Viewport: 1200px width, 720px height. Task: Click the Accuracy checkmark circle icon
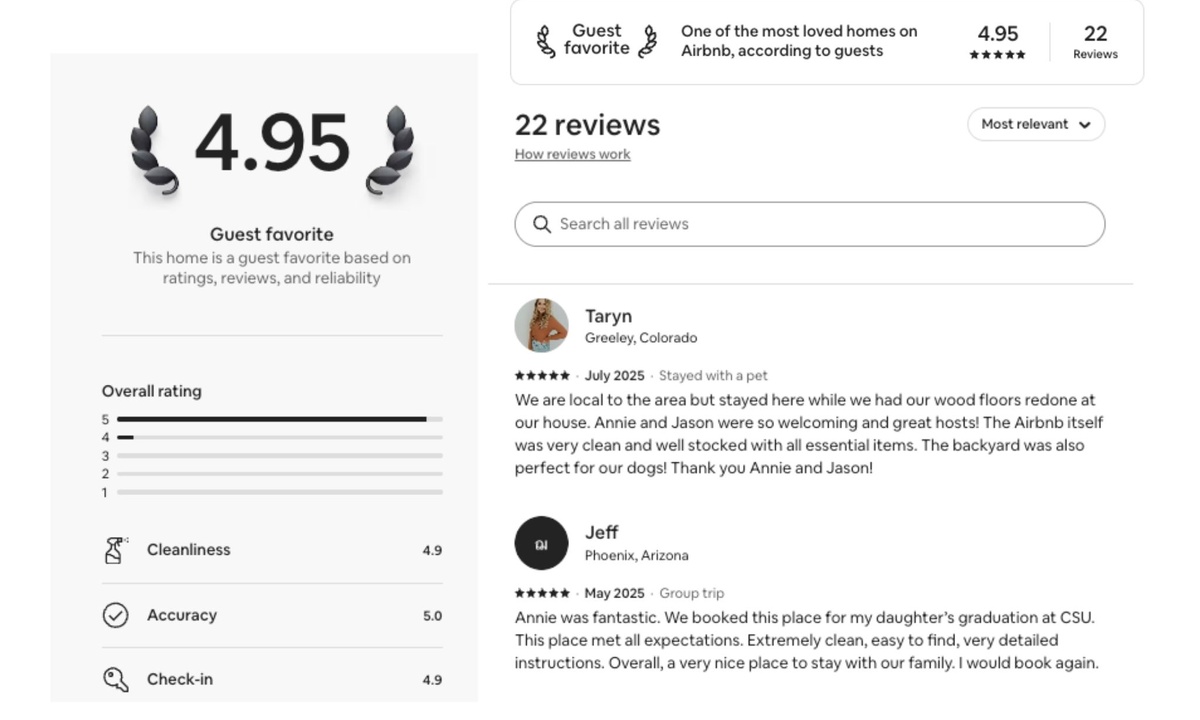pos(115,615)
